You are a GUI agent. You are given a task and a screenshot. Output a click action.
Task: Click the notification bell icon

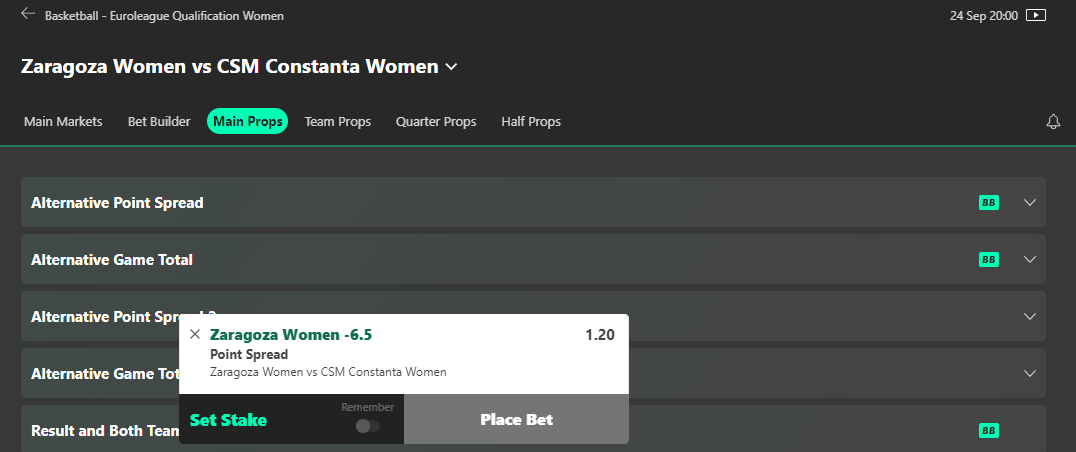[x=1052, y=122]
